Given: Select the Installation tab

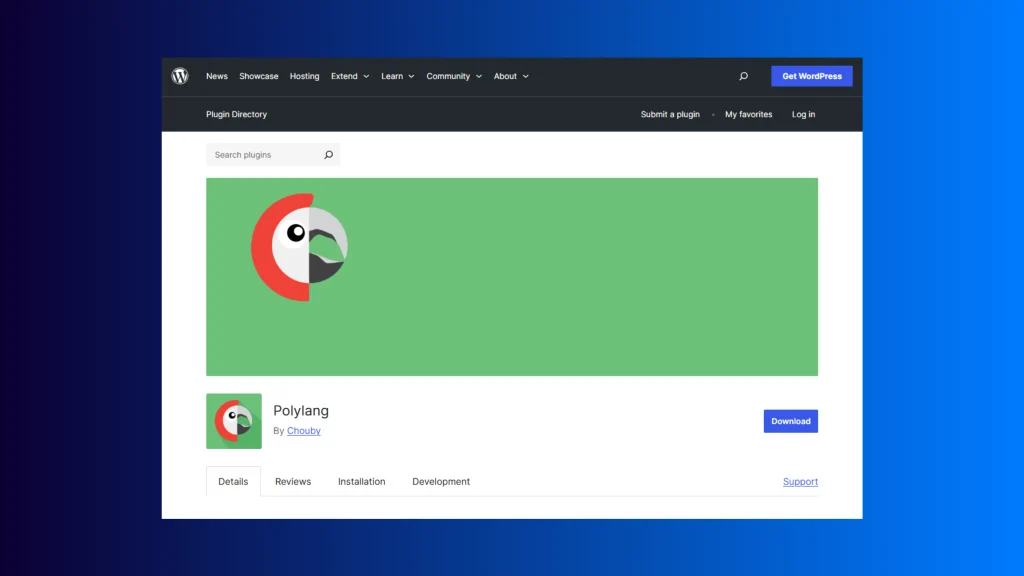Looking at the screenshot, I should click(x=361, y=482).
